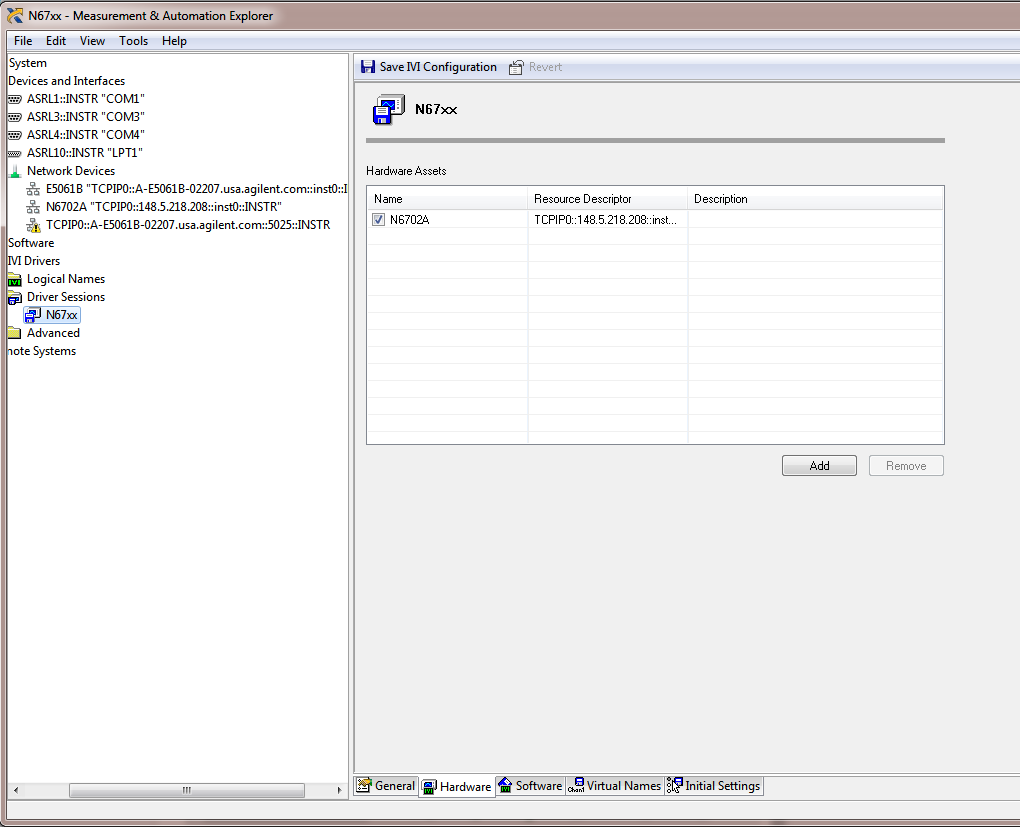Select ASRL10::INSTR "LPT1" text
Screen dimensions: 1020x827
tap(85, 153)
